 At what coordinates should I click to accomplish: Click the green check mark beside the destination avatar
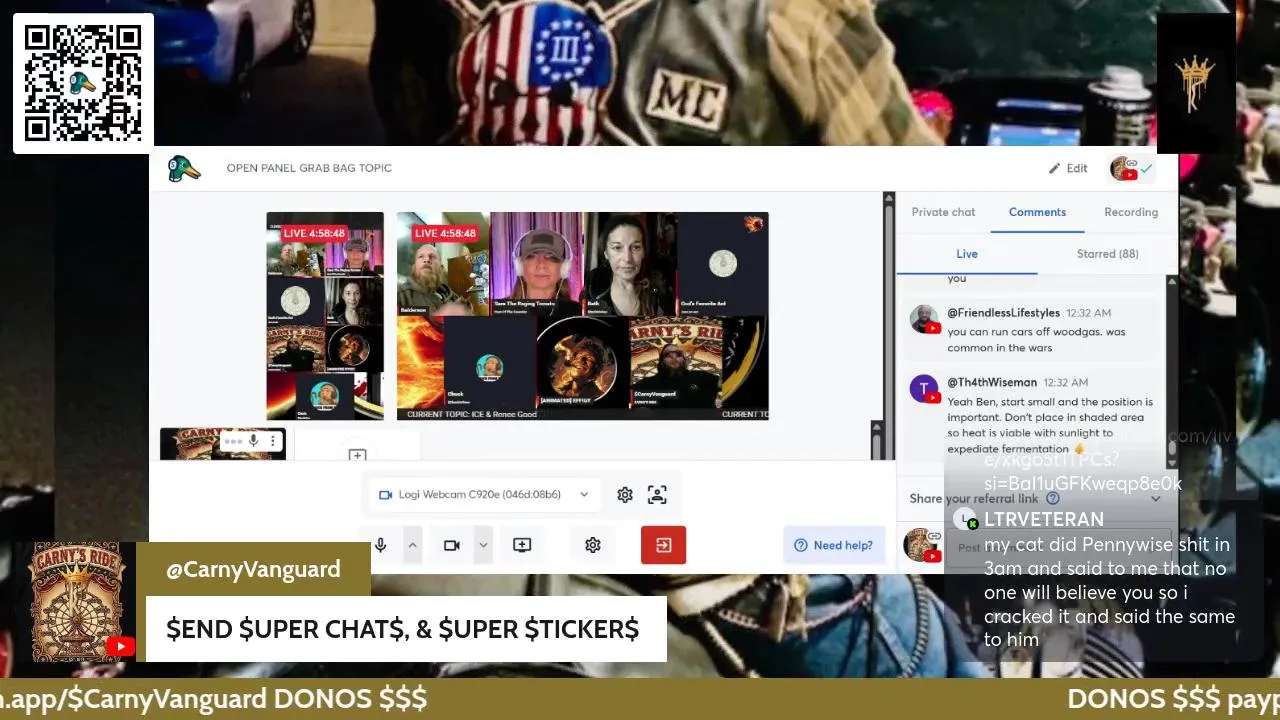coord(1146,168)
